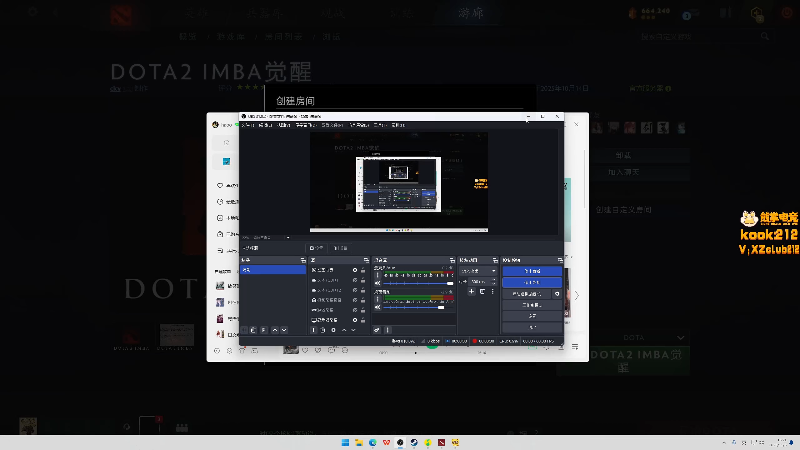Go back using Dota 2 header arrow

[56, 12]
